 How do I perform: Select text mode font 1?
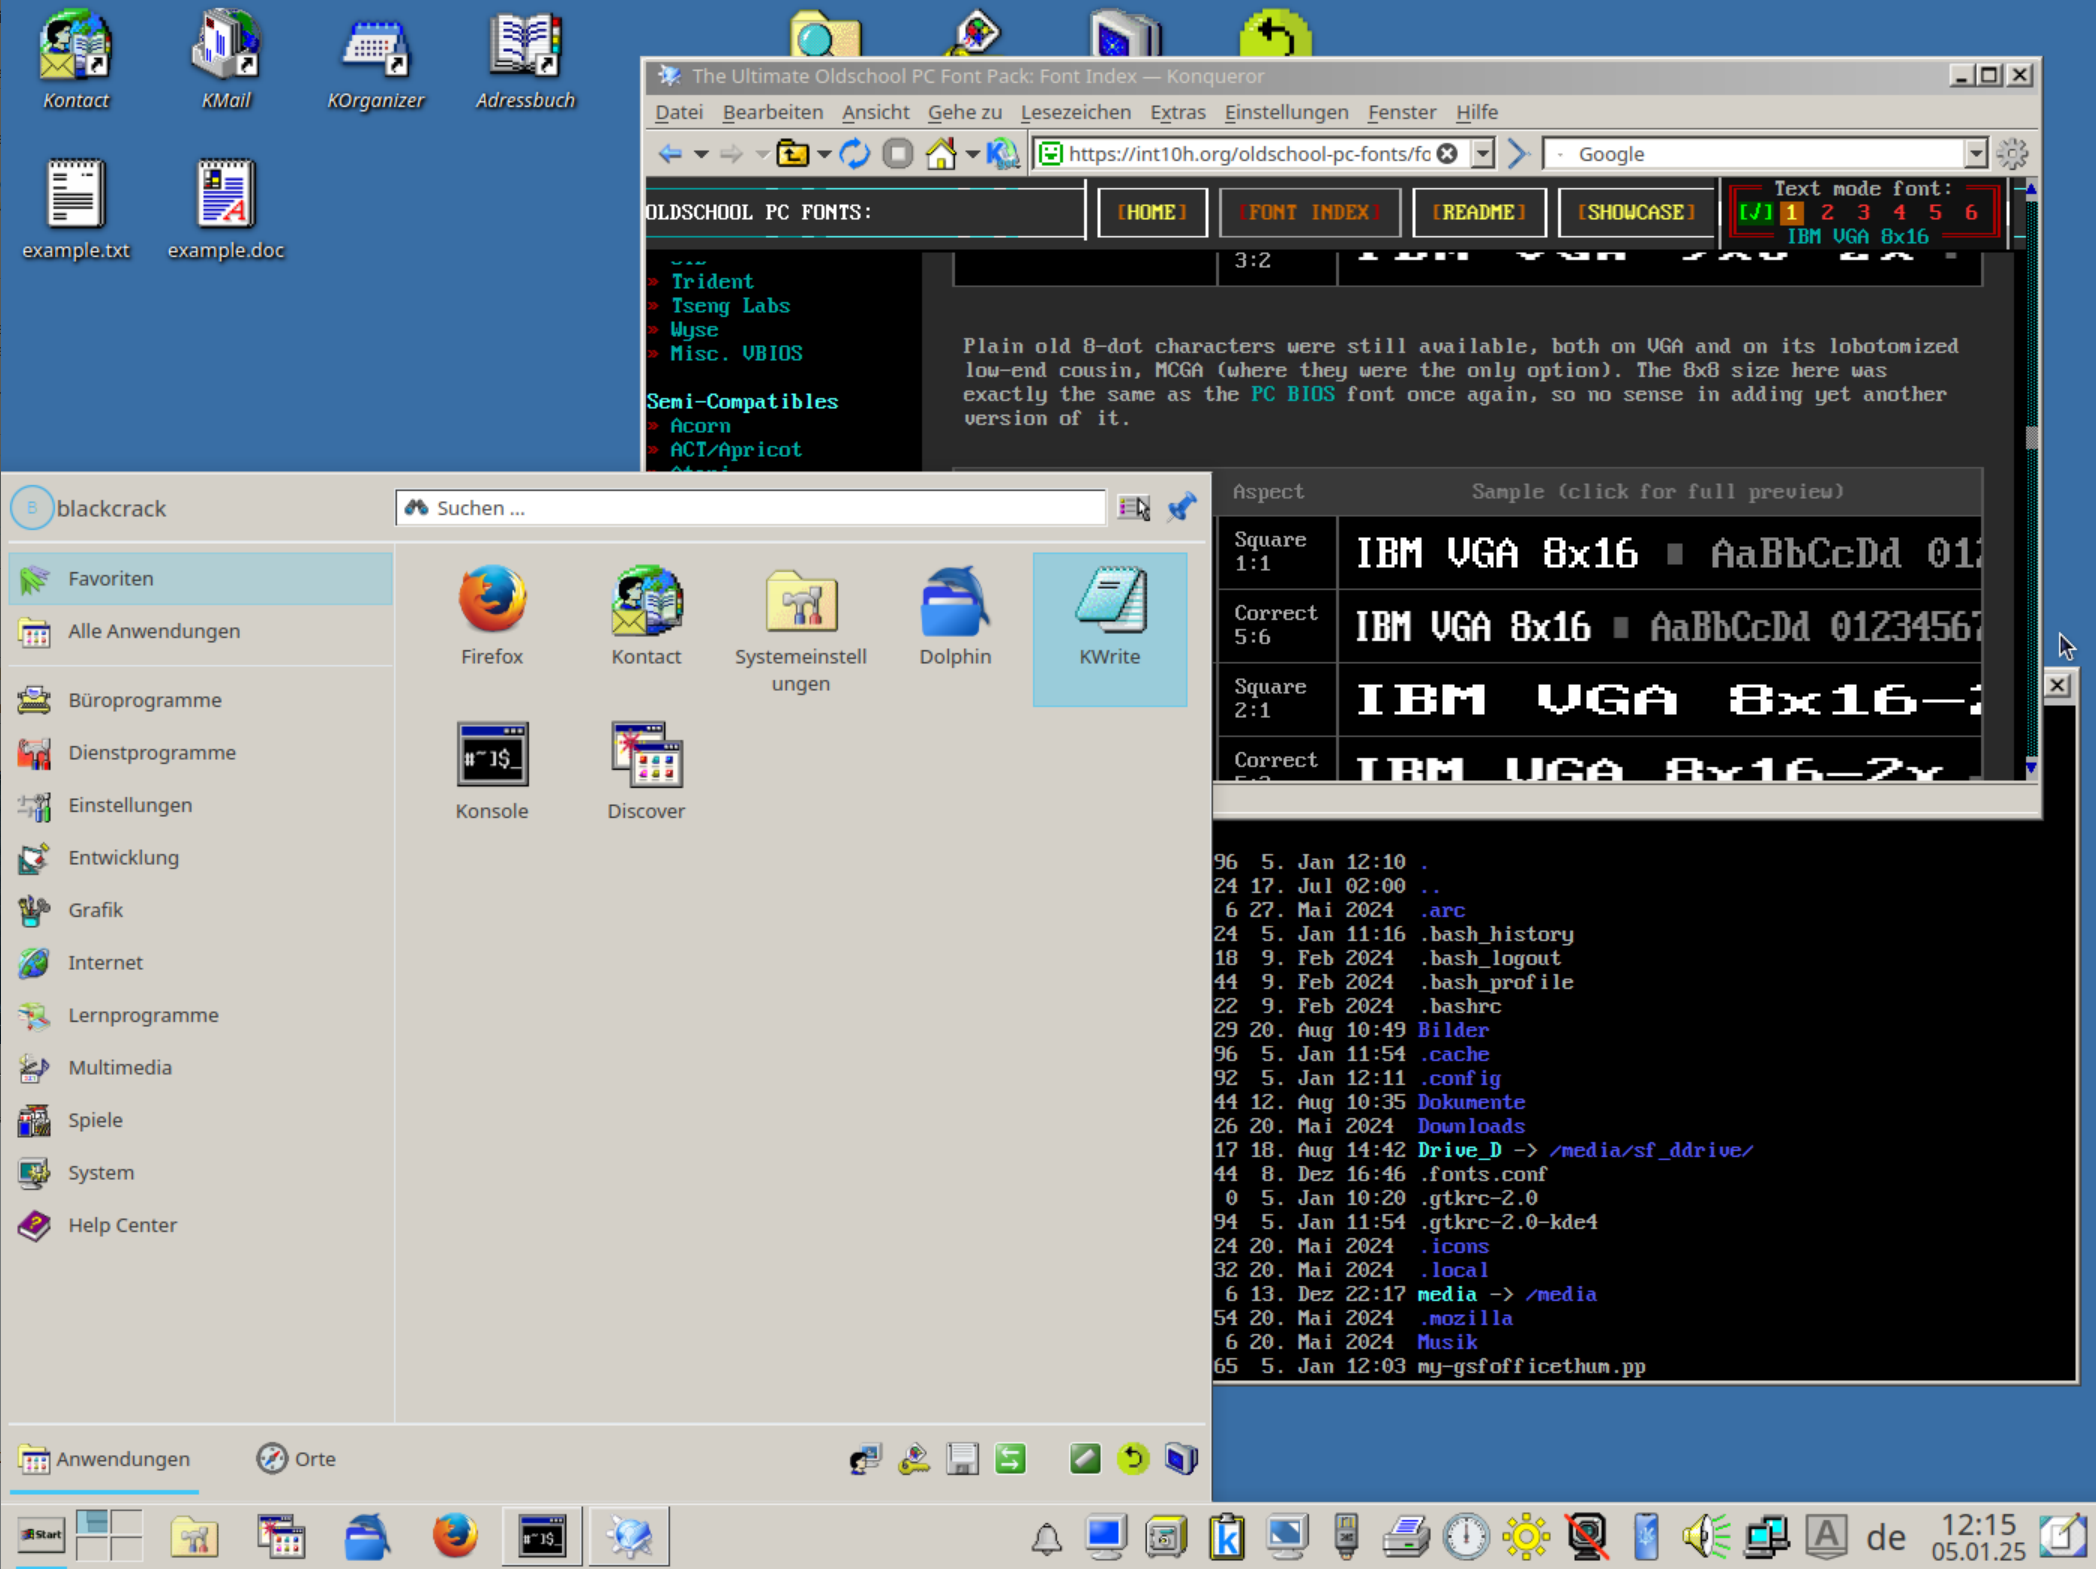tap(1792, 212)
